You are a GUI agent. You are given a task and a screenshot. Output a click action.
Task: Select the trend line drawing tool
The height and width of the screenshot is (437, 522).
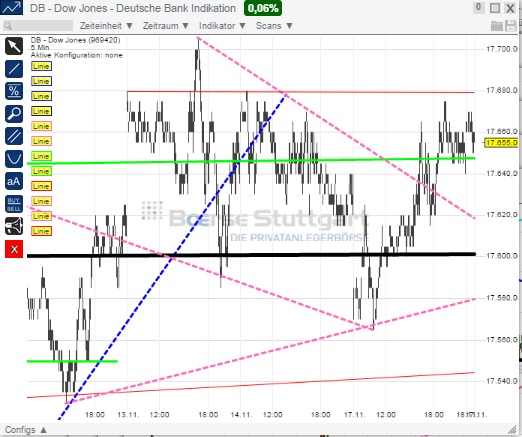[x=14, y=69]
